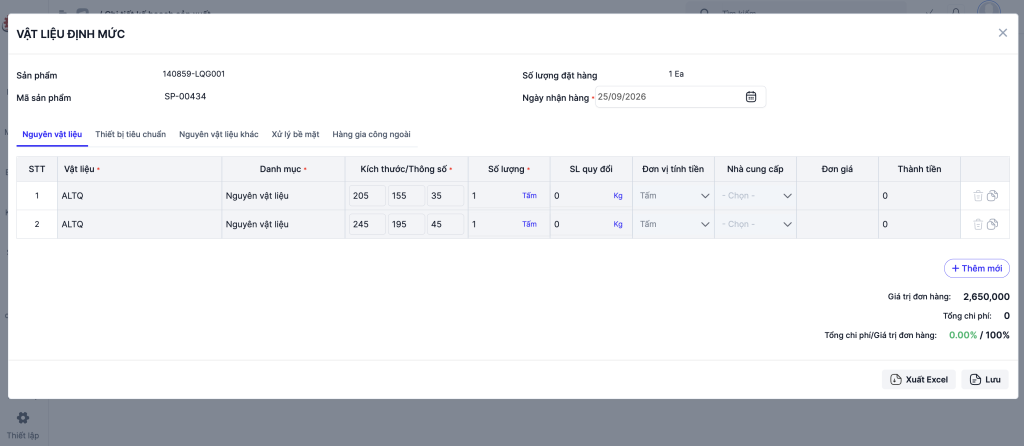Switch to Xử lý bề mặt tab
This screenshot has width=1024, height=446.
pos(295,135)
